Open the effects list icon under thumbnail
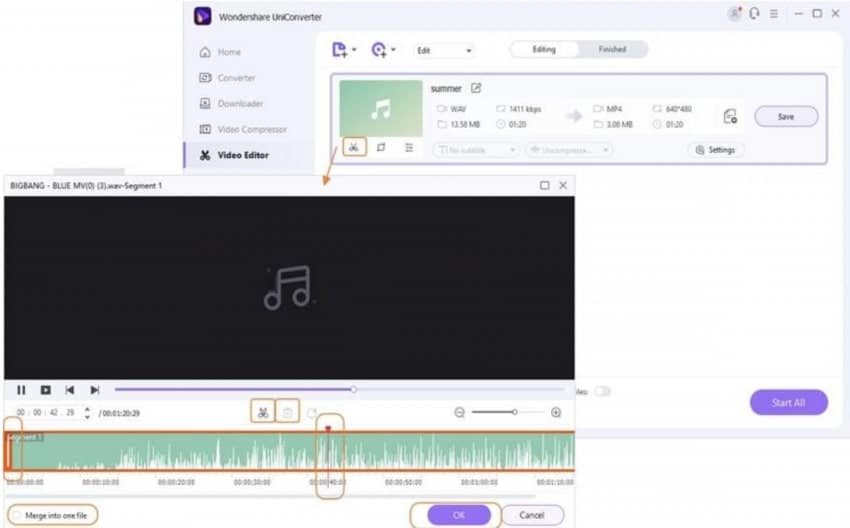 point(409,147)
